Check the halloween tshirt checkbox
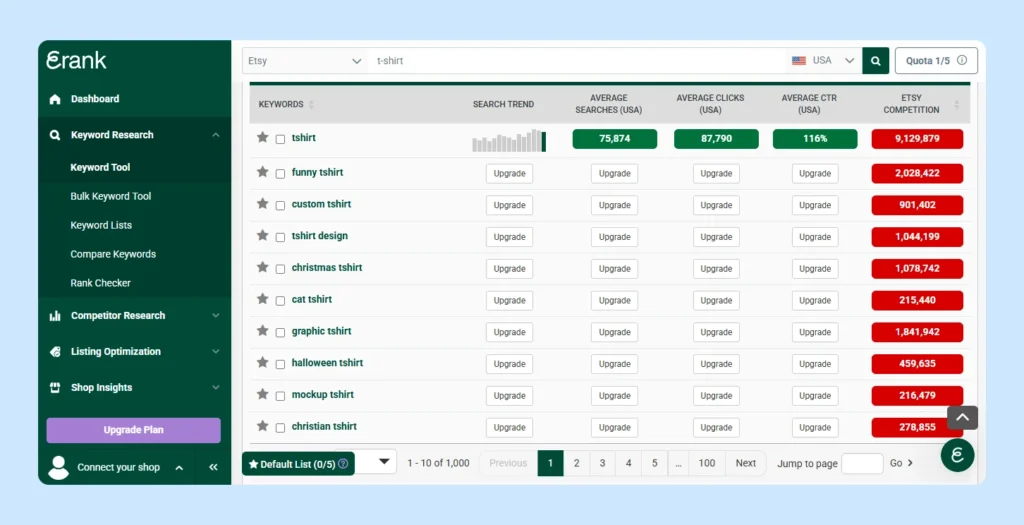Image resolution: width=1024 pixels, height=525 pixels. (280, 364)
